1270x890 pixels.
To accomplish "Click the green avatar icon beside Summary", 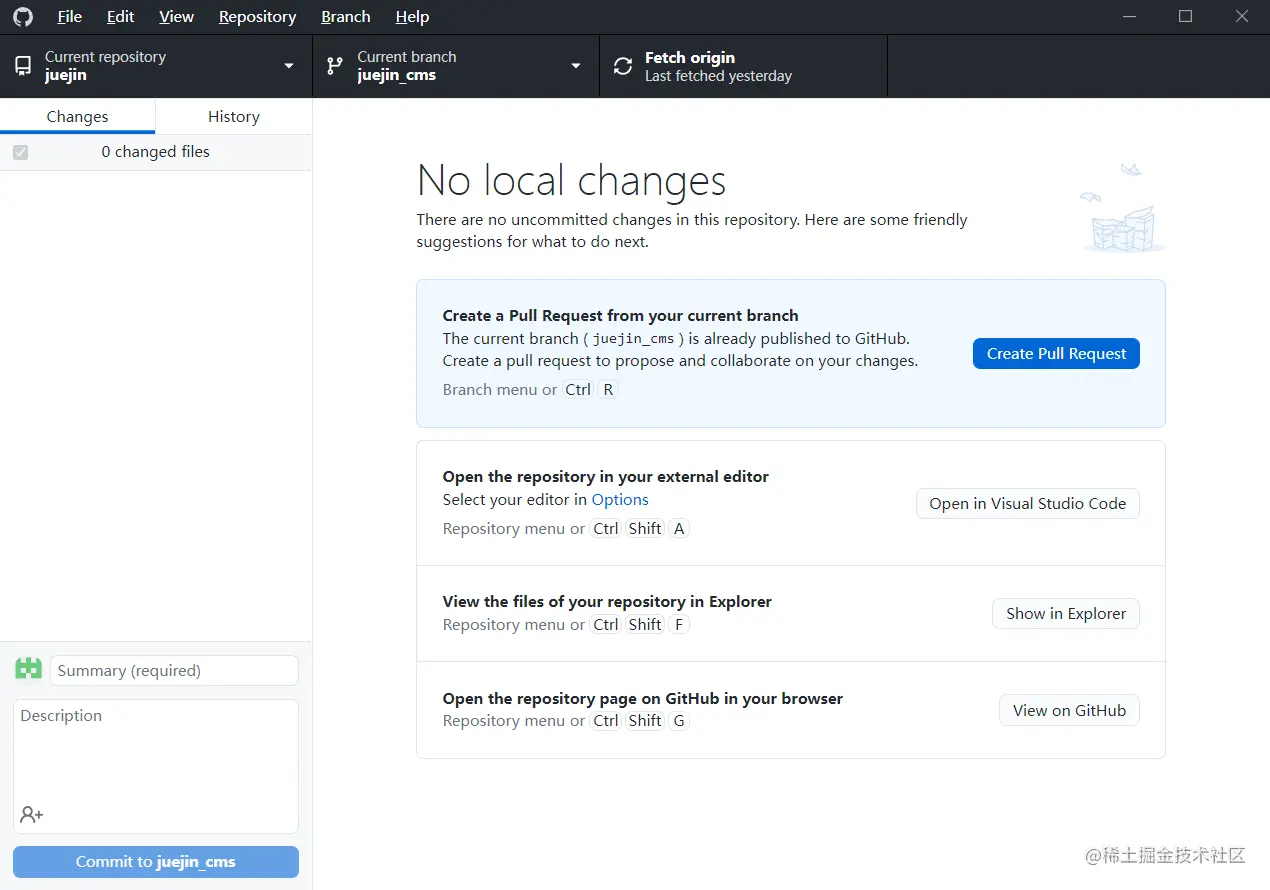I will pos(28,669).
